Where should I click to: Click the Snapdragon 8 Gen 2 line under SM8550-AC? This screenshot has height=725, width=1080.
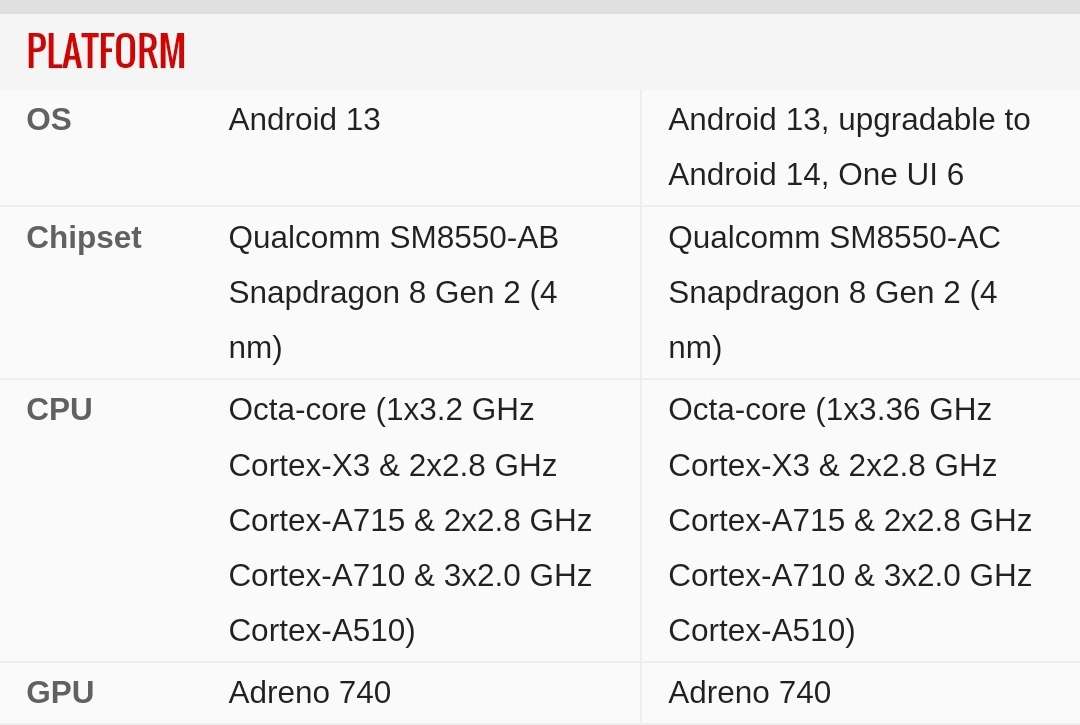point(832,293)
